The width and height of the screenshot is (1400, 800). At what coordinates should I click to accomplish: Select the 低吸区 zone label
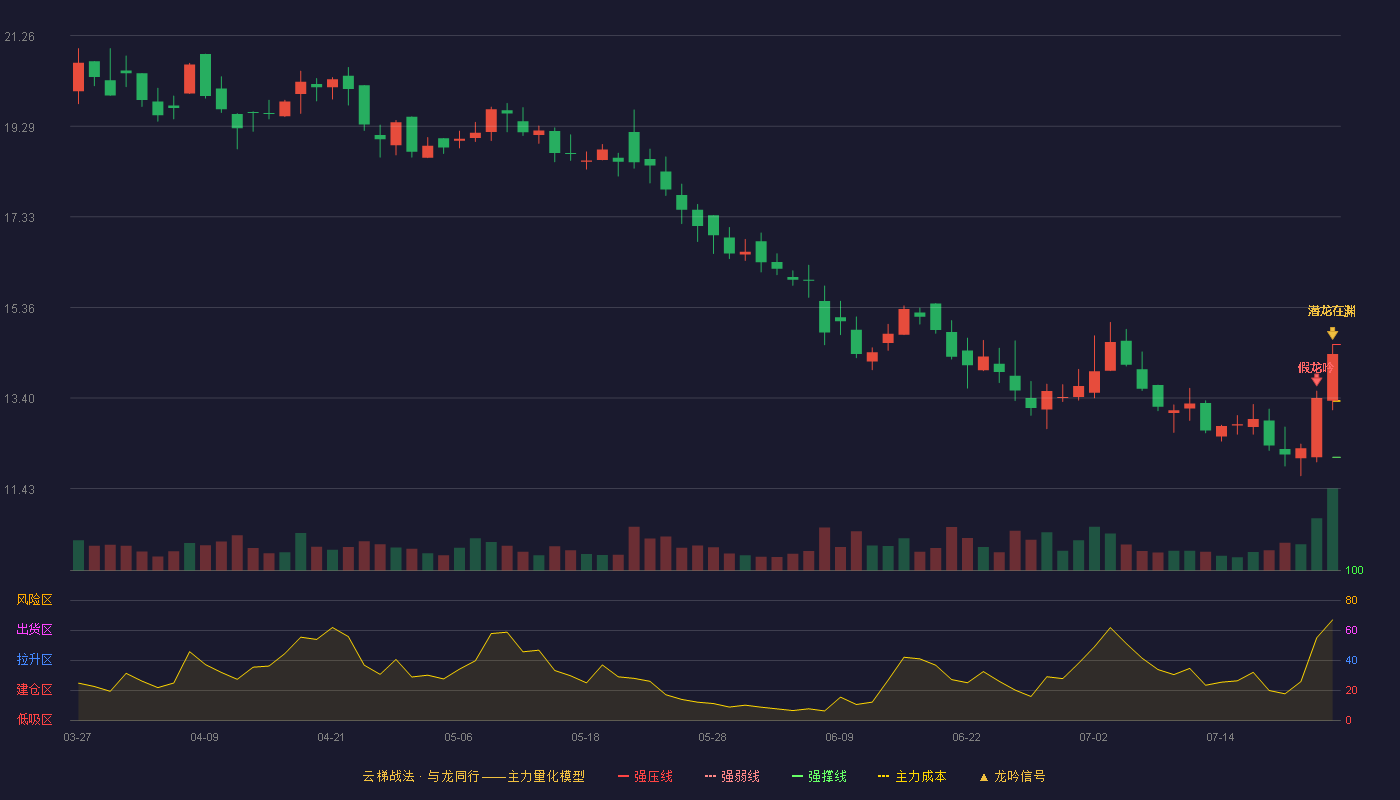tap(34, 720)
